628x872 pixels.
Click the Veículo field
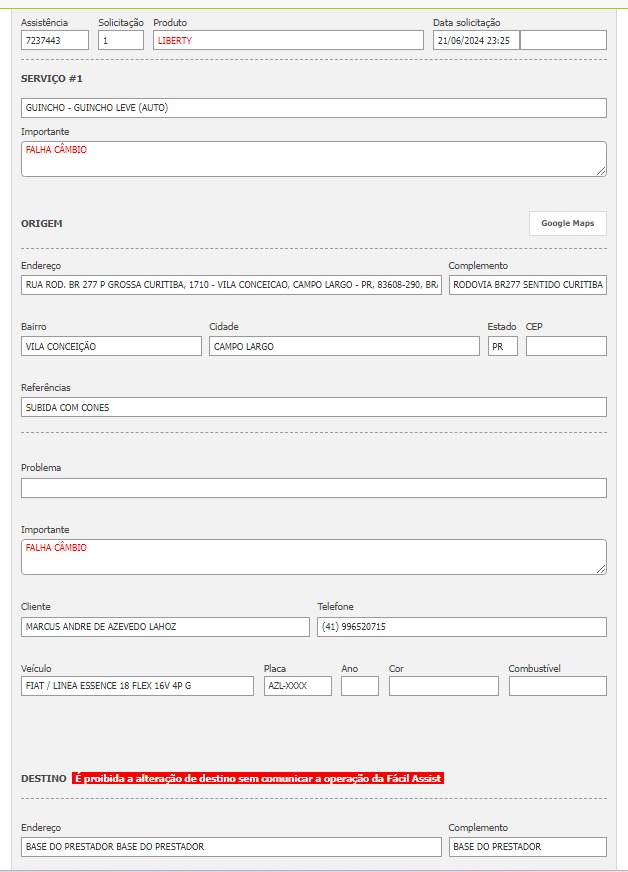click(x=137, y=686)
